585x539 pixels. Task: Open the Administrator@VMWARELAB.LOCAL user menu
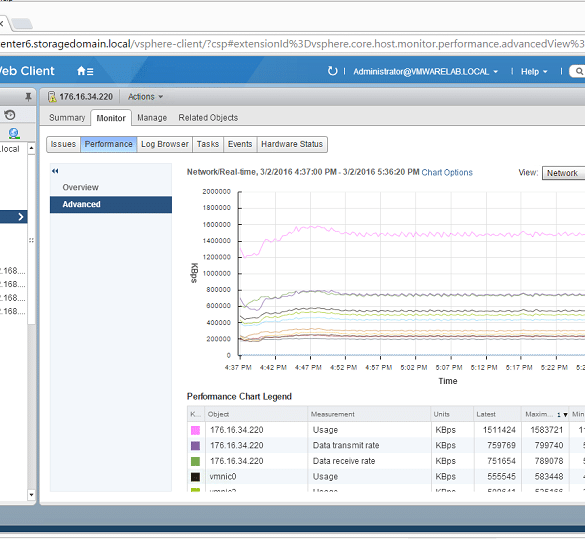(x=426, y=72)
